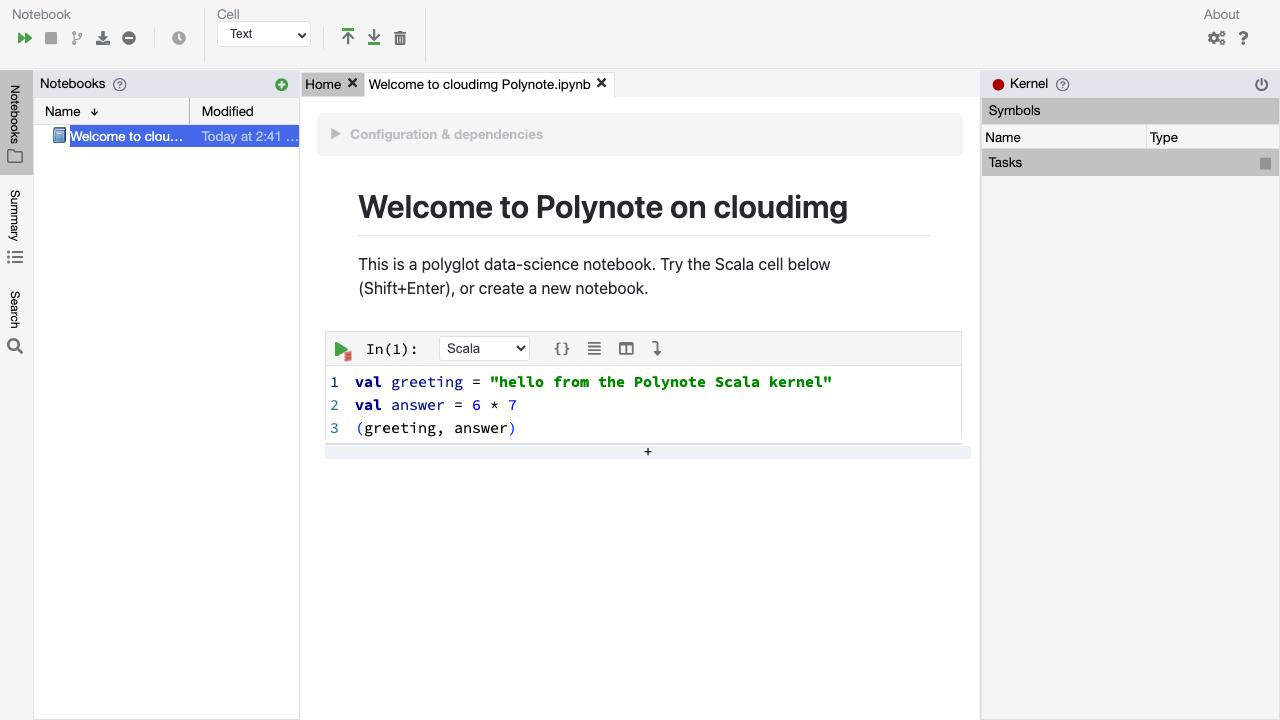Delete the cell with the trash icon
This screenshot has width=1280, height=720.
(x=400, y=38)
